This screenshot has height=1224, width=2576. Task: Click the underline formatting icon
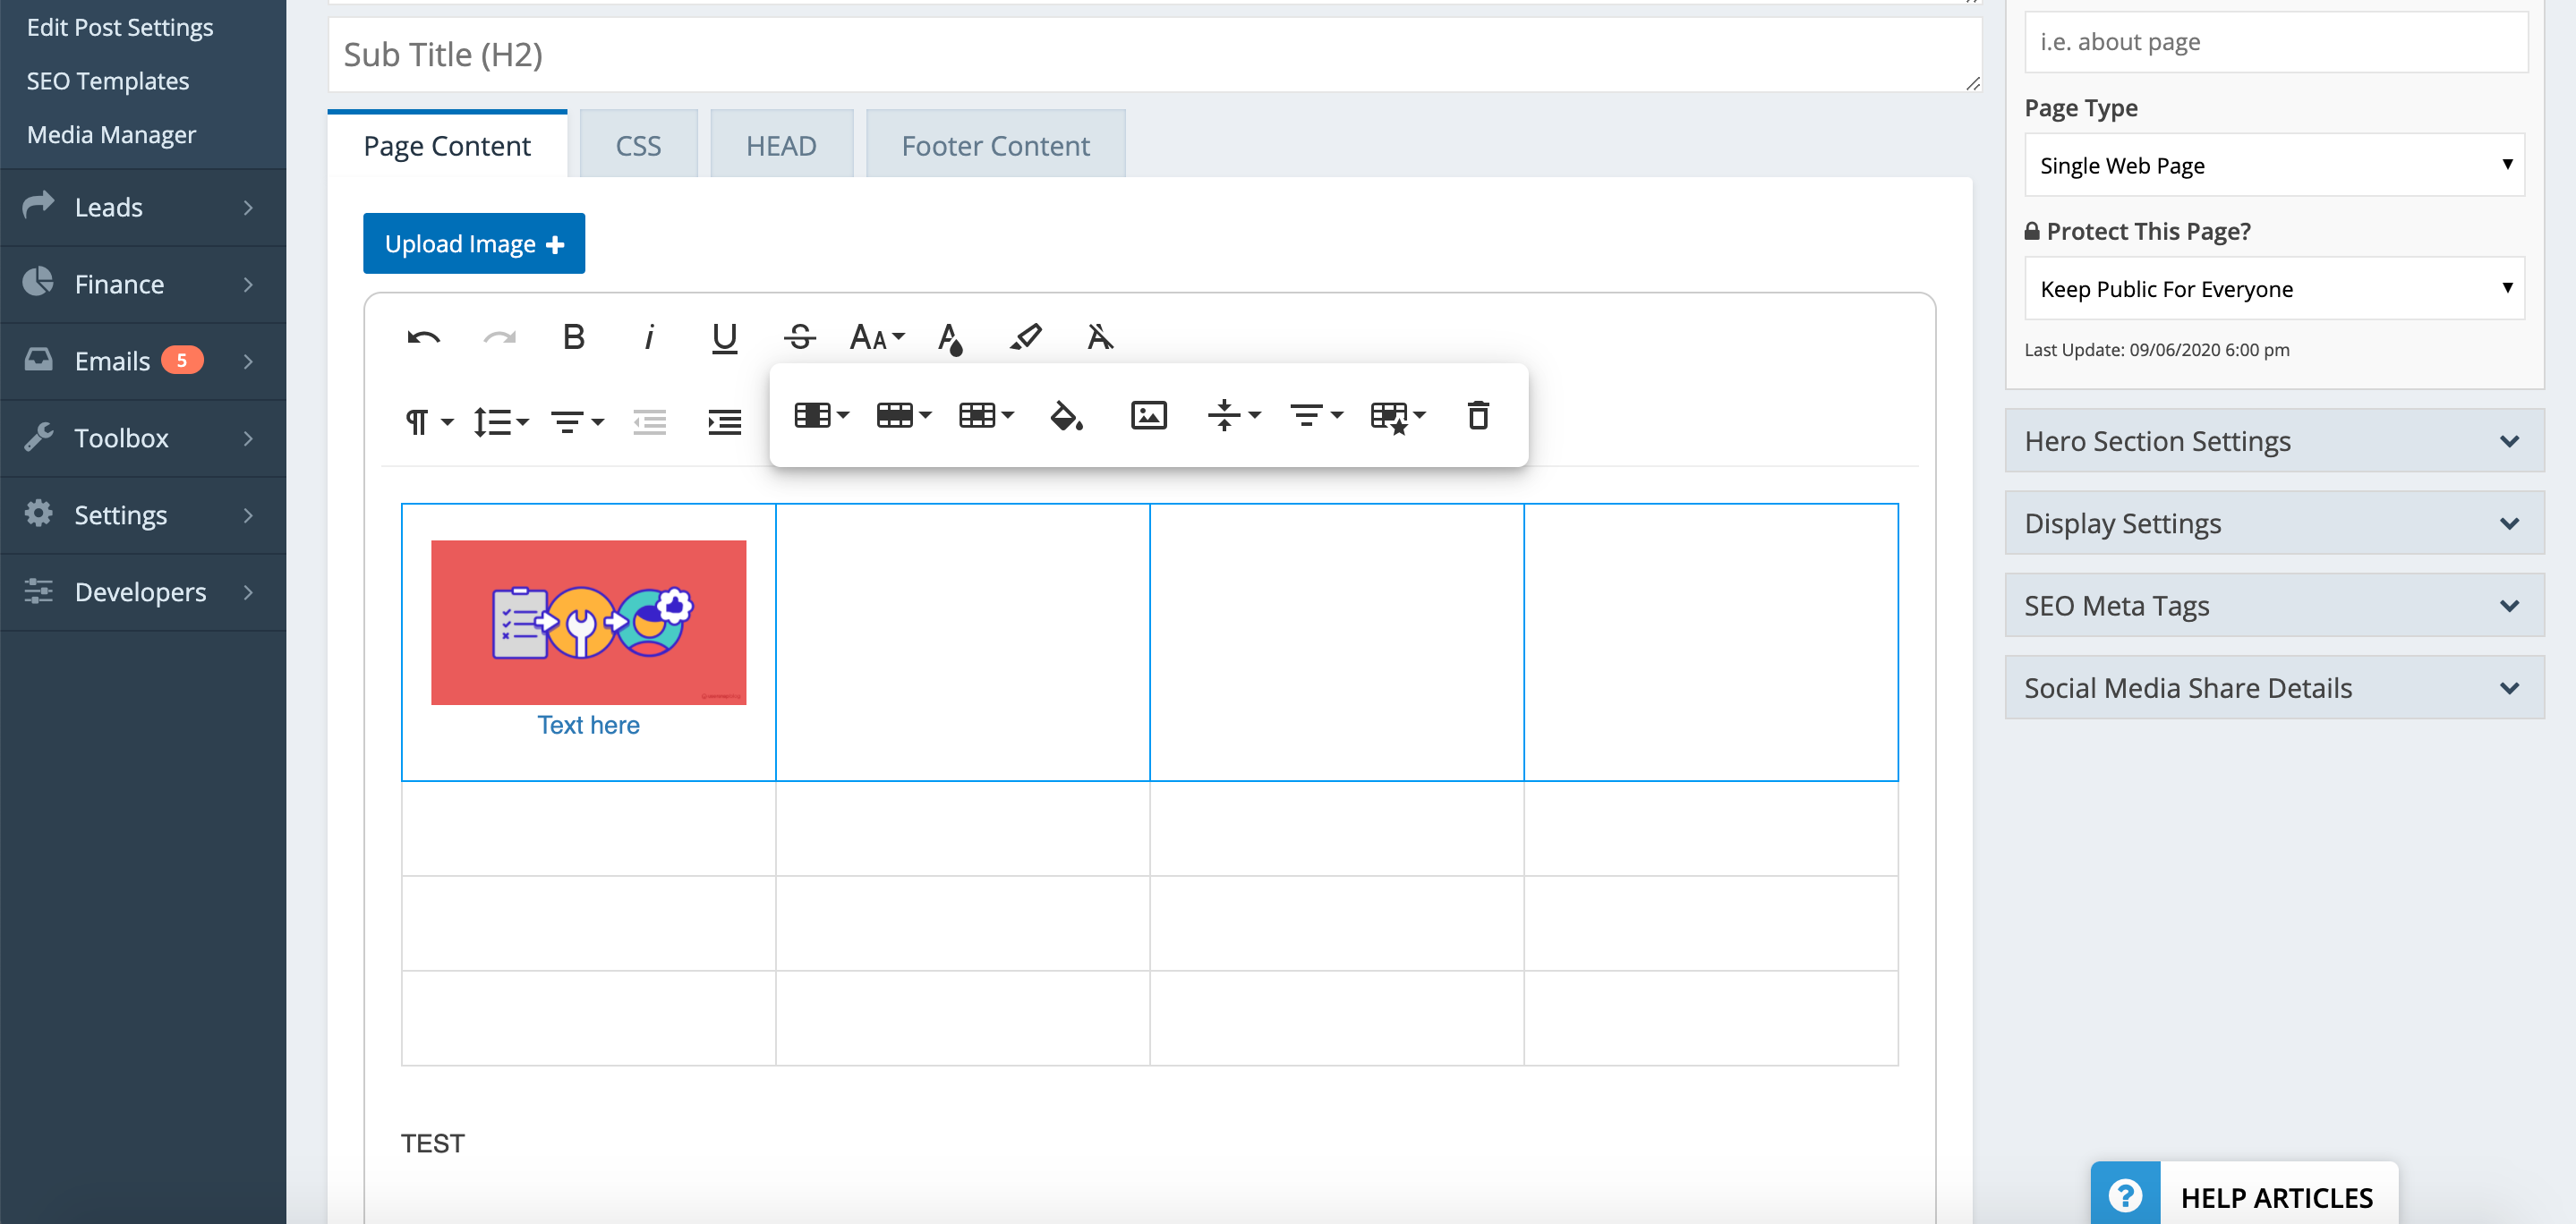[724, 337]
